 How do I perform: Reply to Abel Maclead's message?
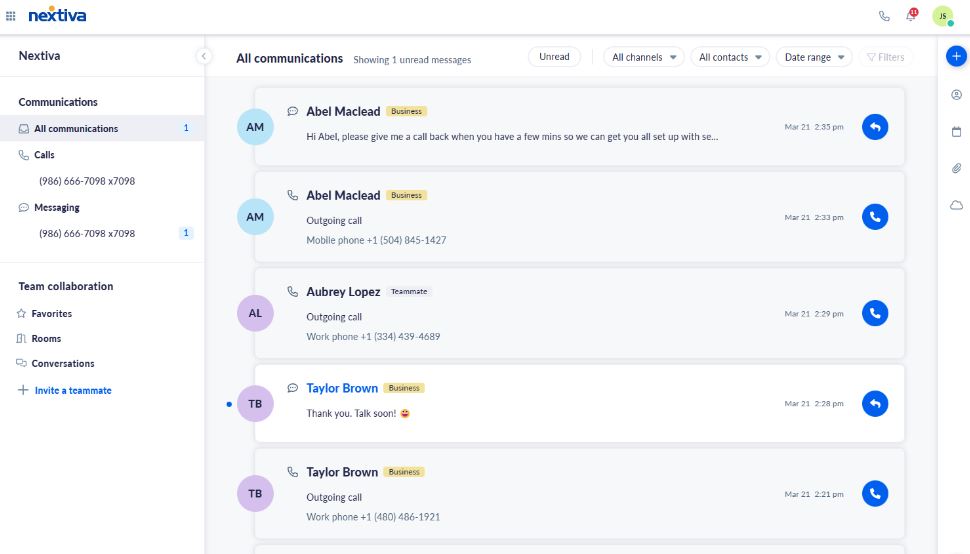click(875, 127)
